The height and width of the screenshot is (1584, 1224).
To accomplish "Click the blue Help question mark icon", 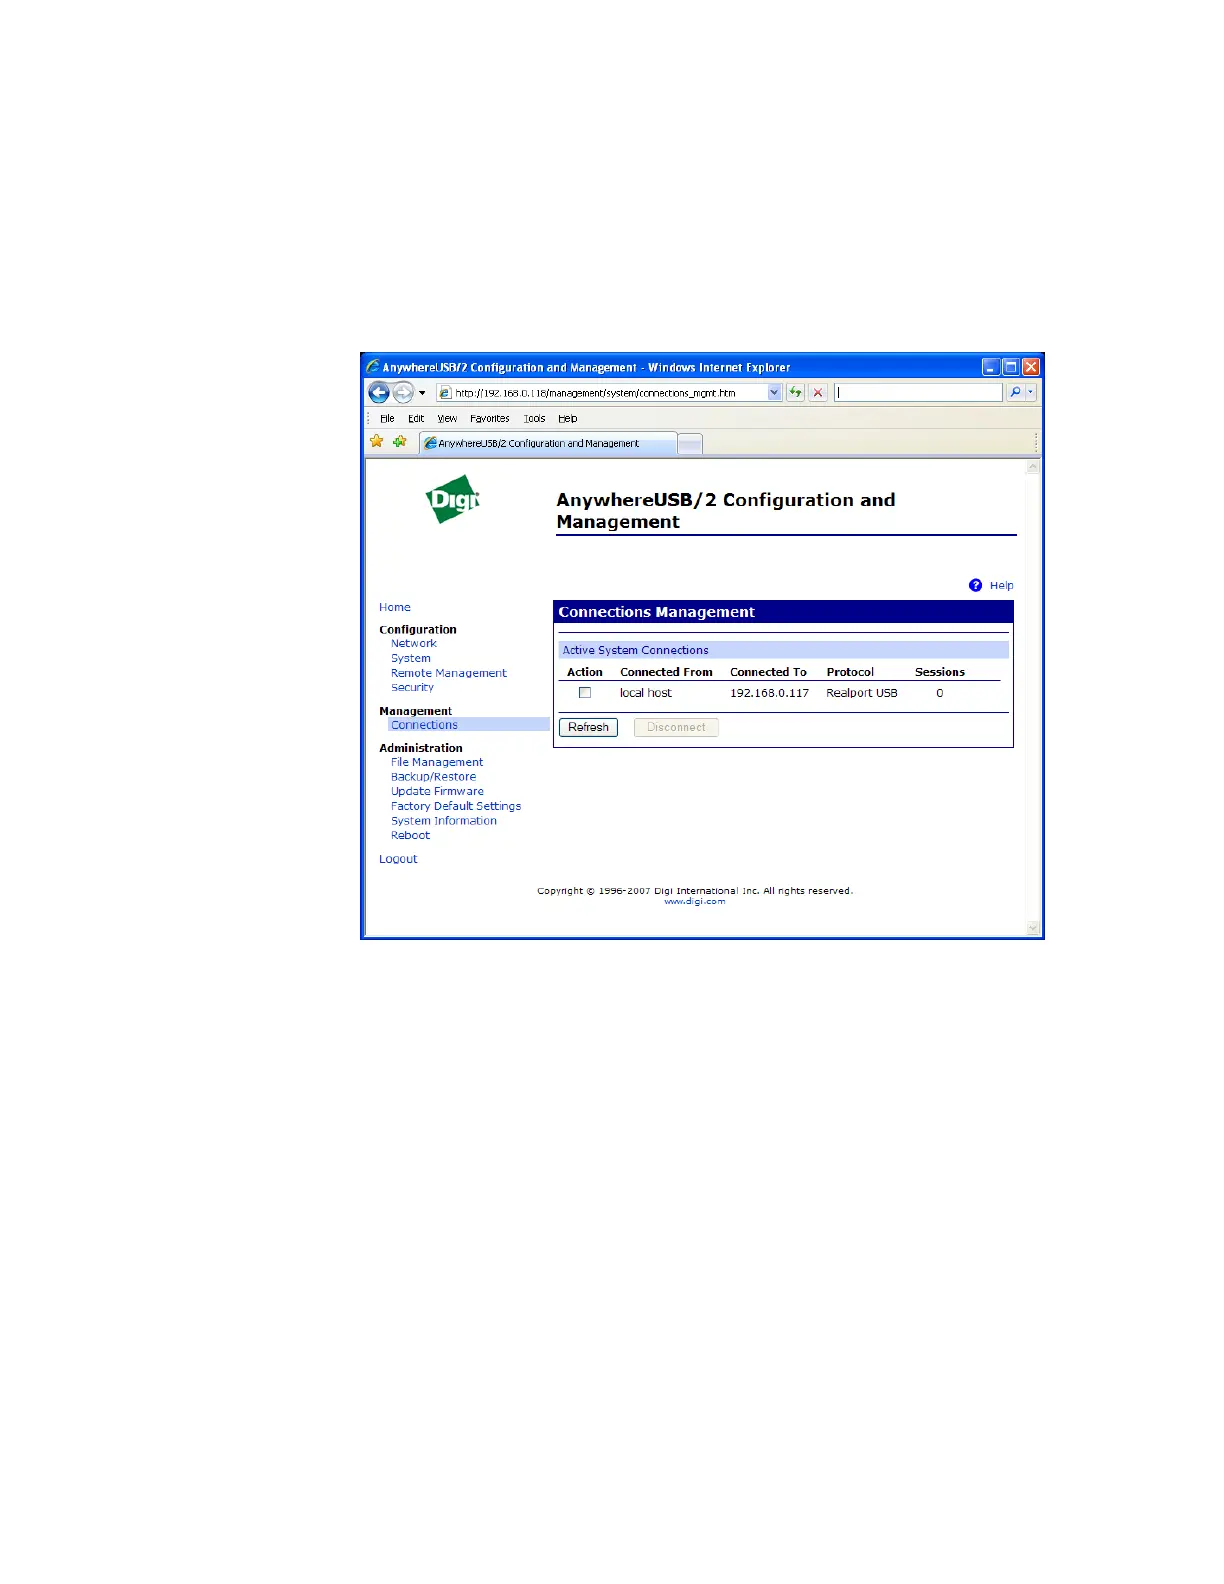I will [976, 586].
